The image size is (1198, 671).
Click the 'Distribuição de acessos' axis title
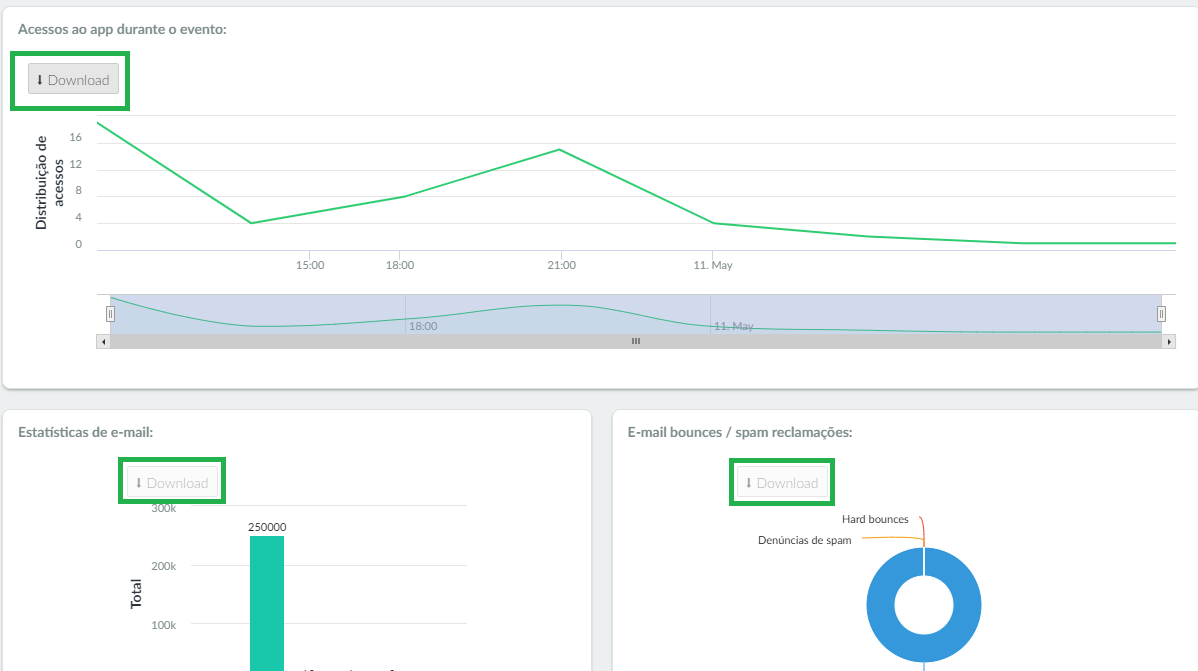click(50, 183)
